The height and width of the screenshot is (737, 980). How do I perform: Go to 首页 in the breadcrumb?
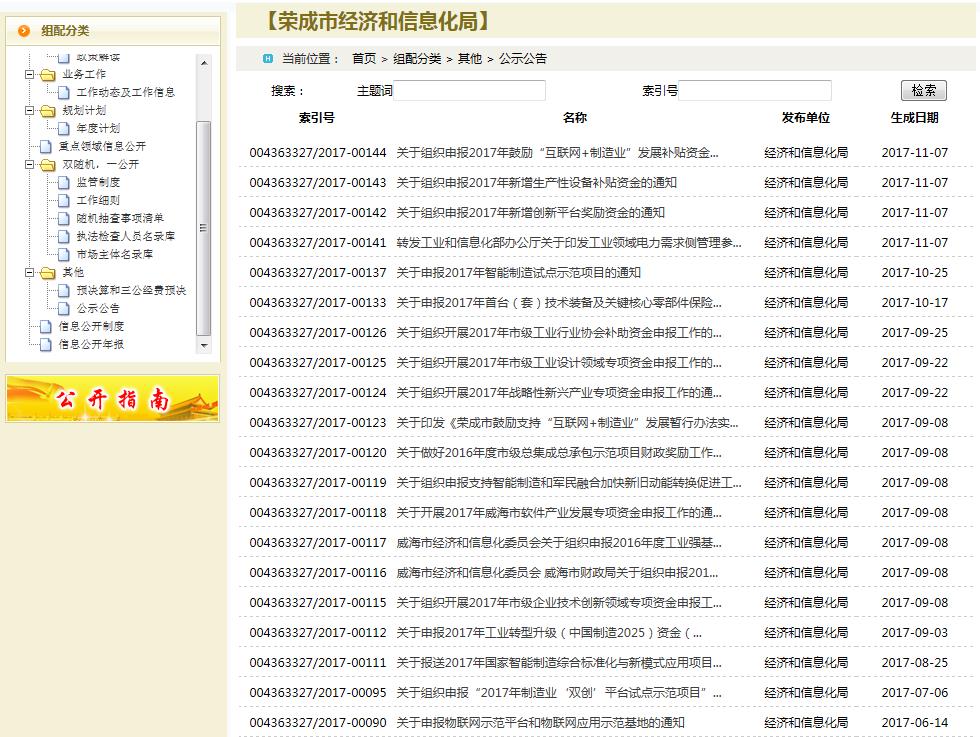click(x=364, y=59)
